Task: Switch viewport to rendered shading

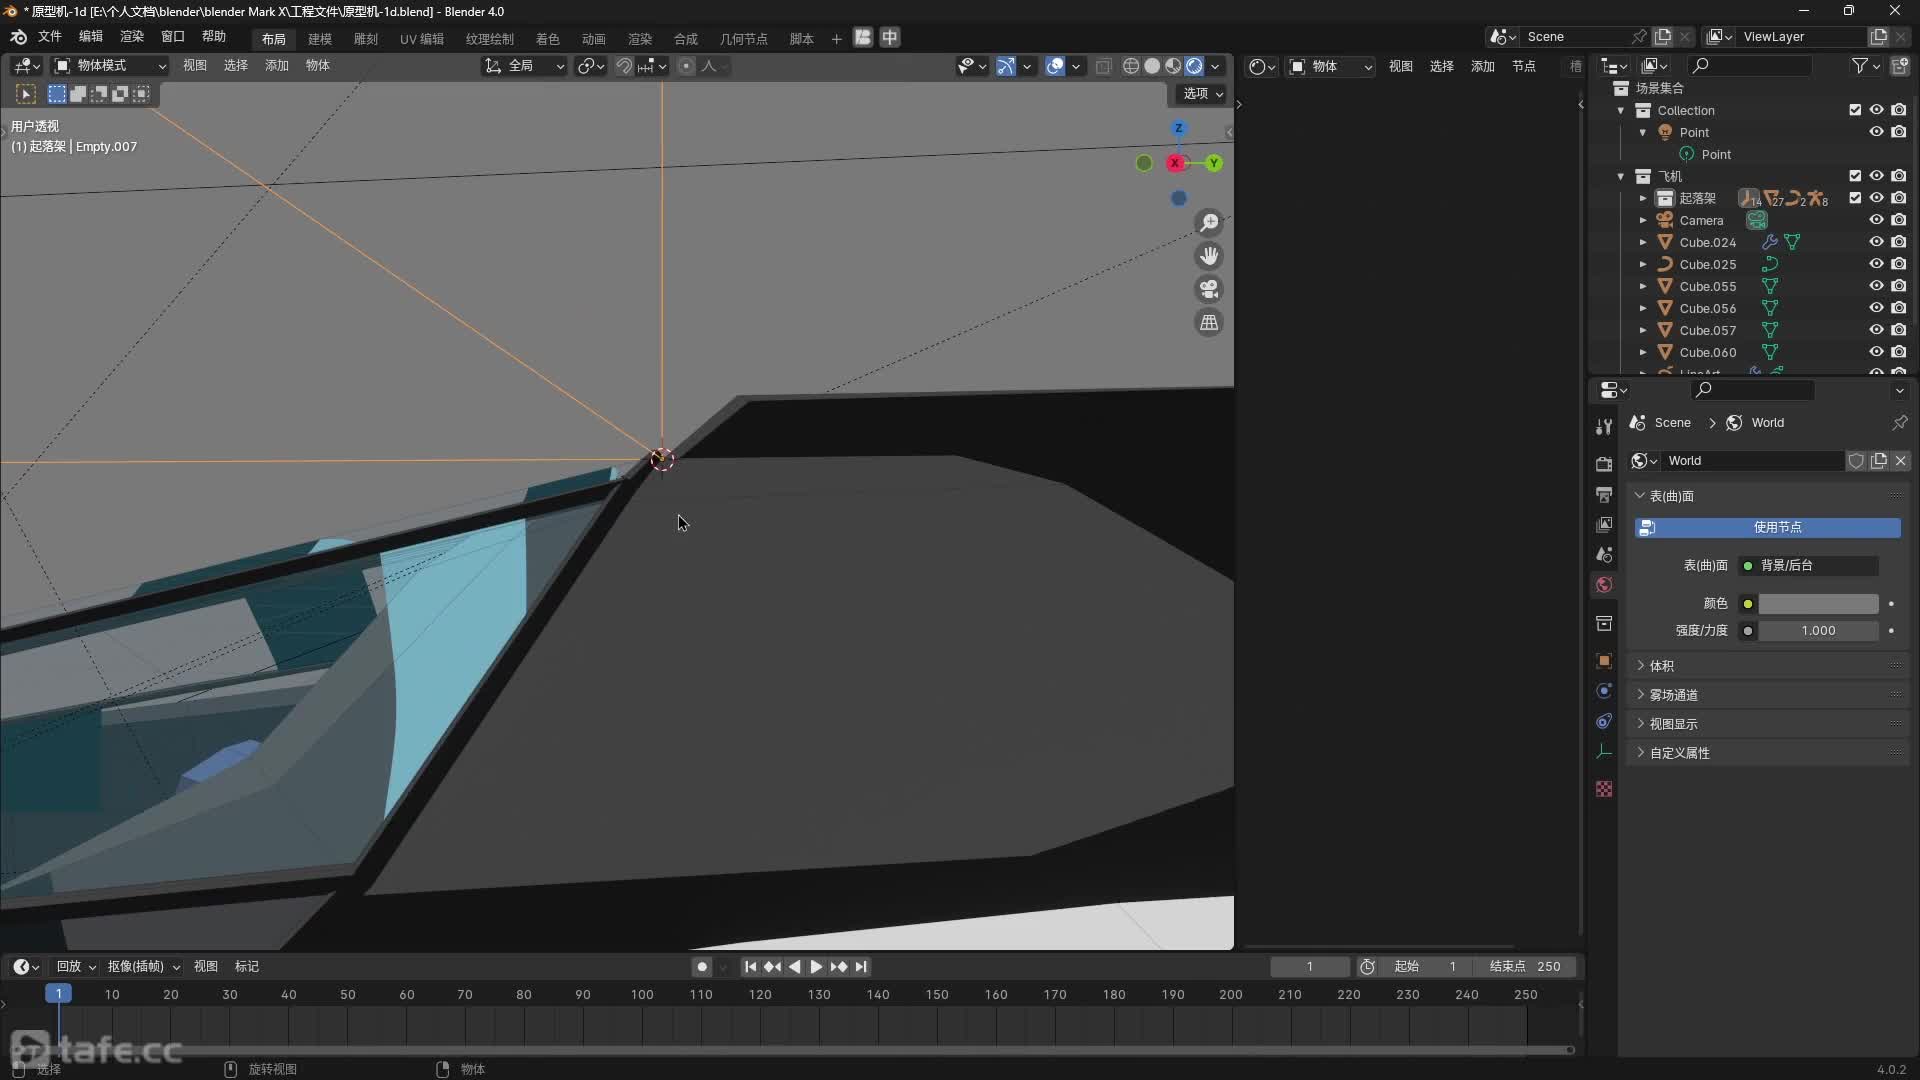Action: tap(1194, 66)
